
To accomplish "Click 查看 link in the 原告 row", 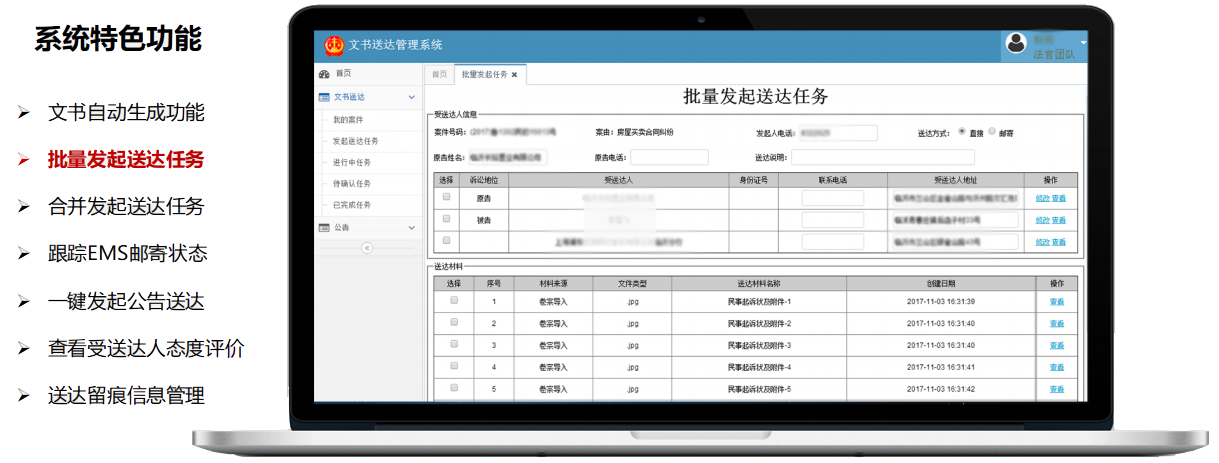I will tap(1059, 198).
